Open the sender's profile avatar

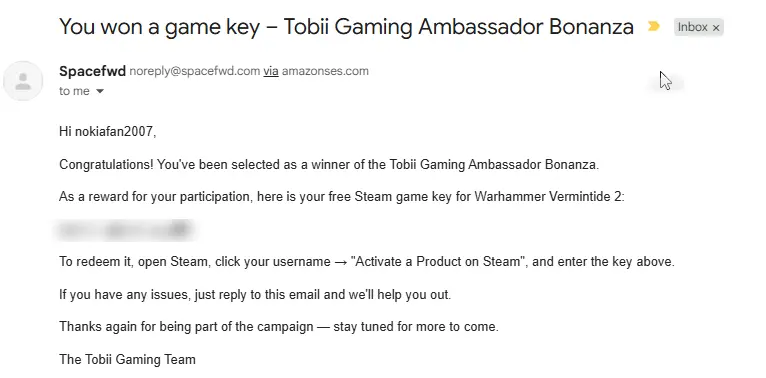[23, 81]
